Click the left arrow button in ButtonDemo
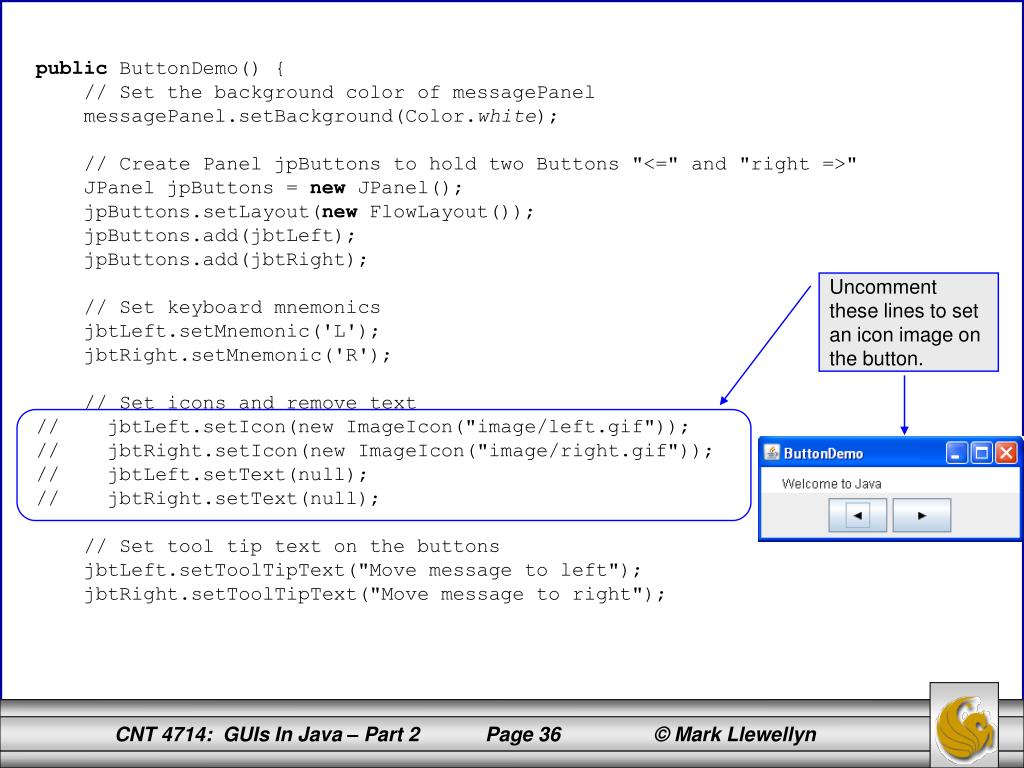 857,515
